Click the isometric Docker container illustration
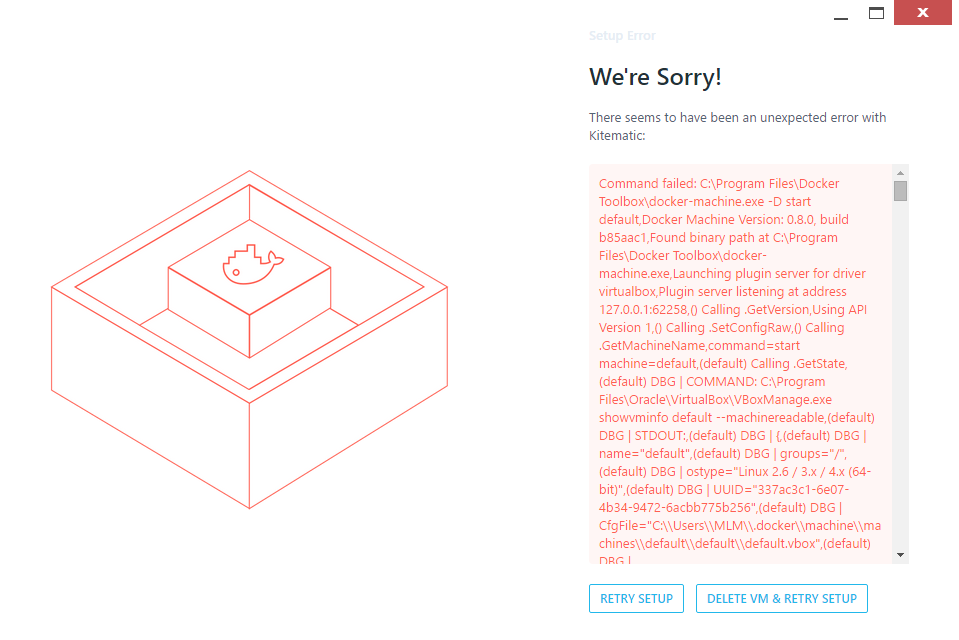This screenshot has height=640, width=959. coord(250,340)
